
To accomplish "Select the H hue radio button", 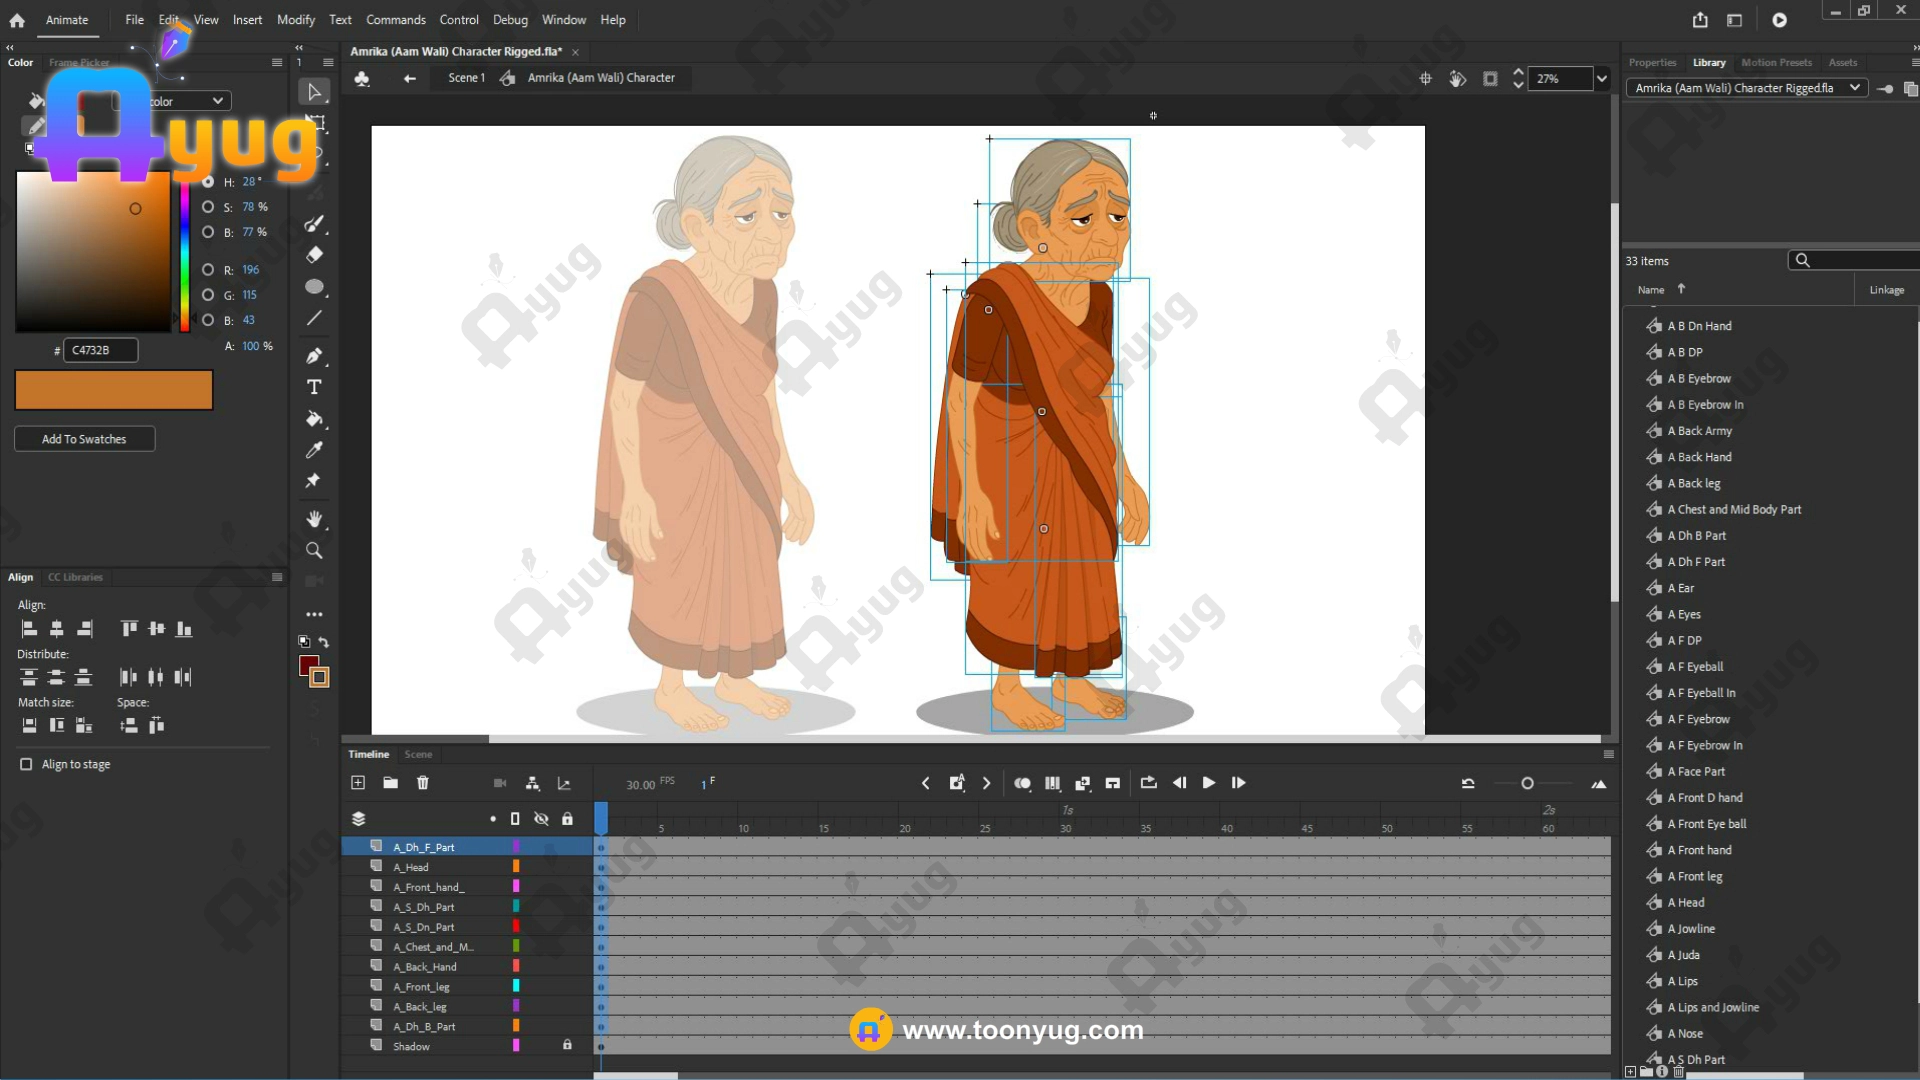I will (208, 182).
